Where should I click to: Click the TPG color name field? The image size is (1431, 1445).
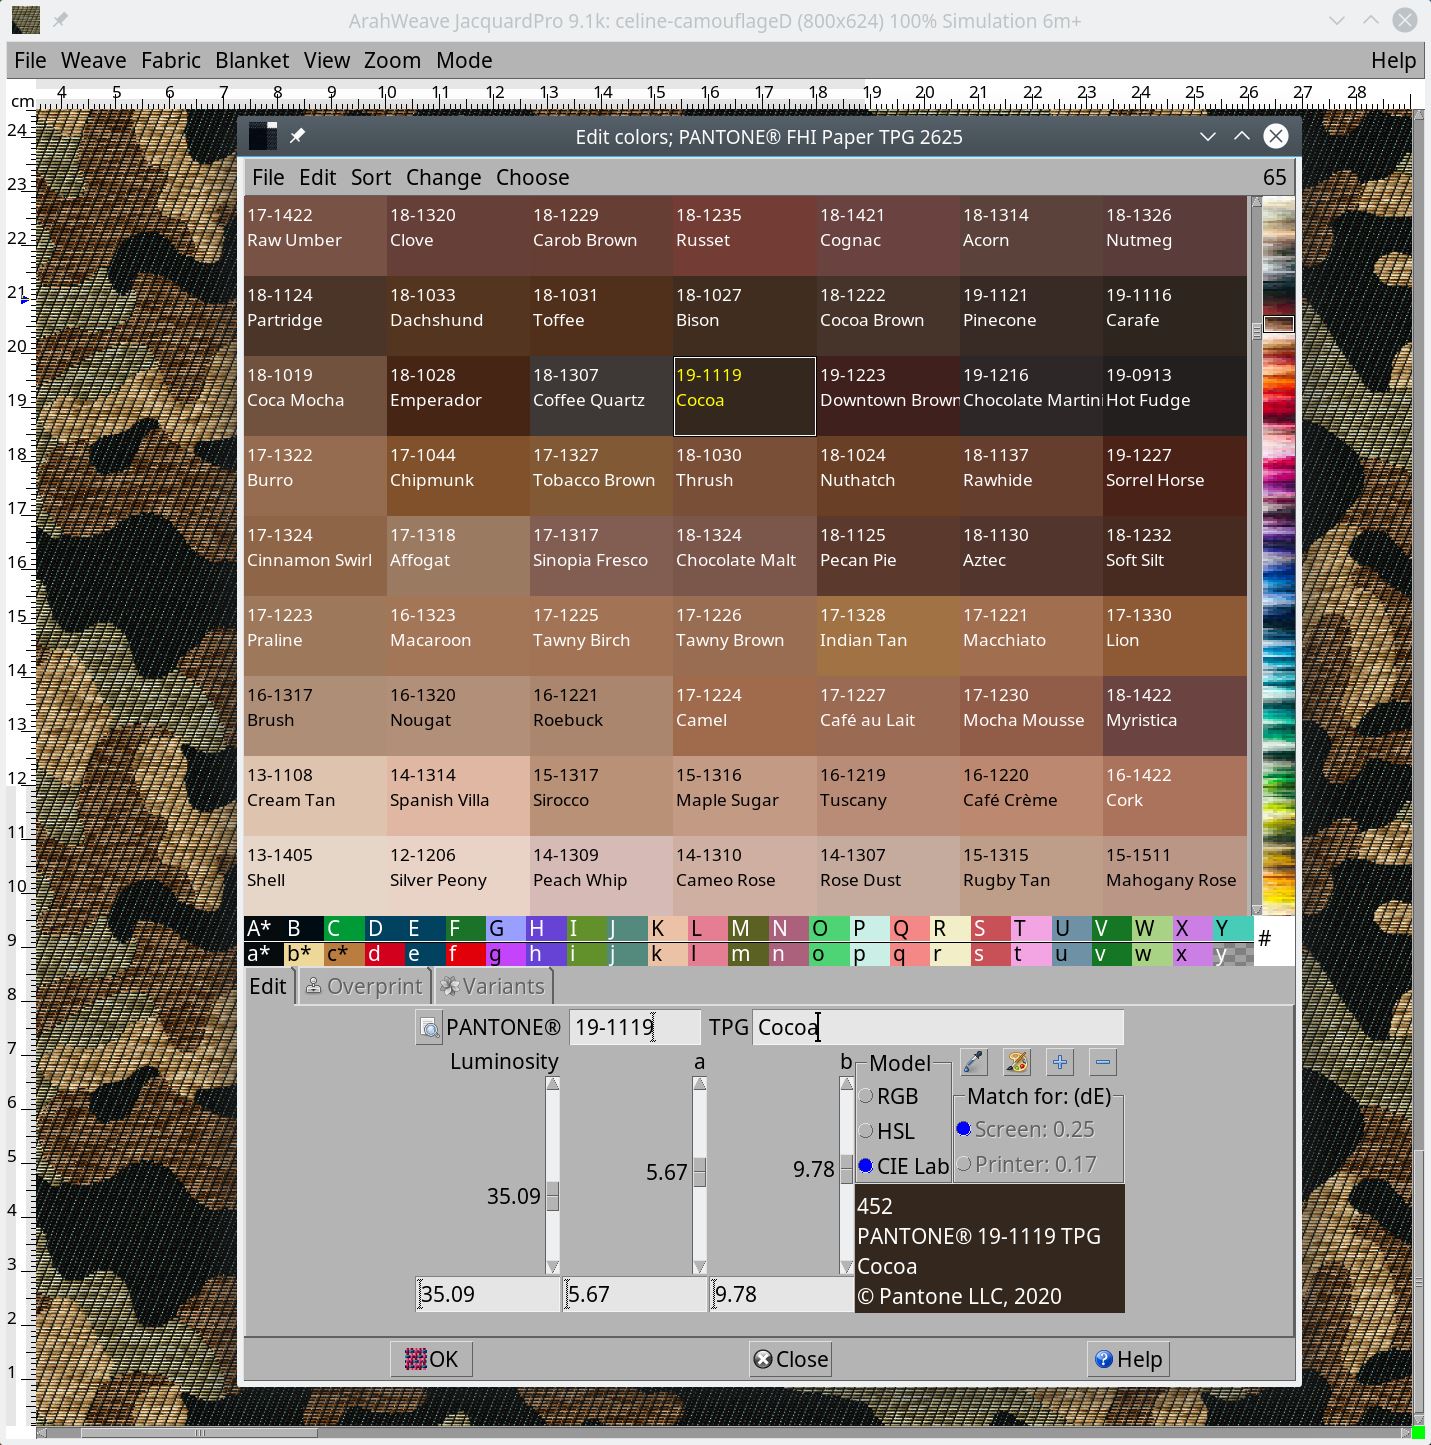[938, 1027]
